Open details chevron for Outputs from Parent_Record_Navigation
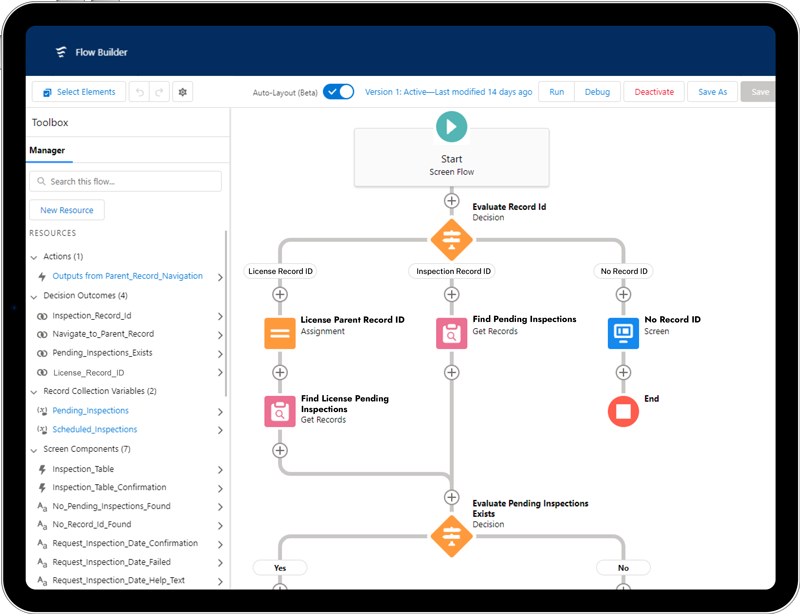Screen dimensions: 800x614 pyautogui.click(x=220, y=277)
